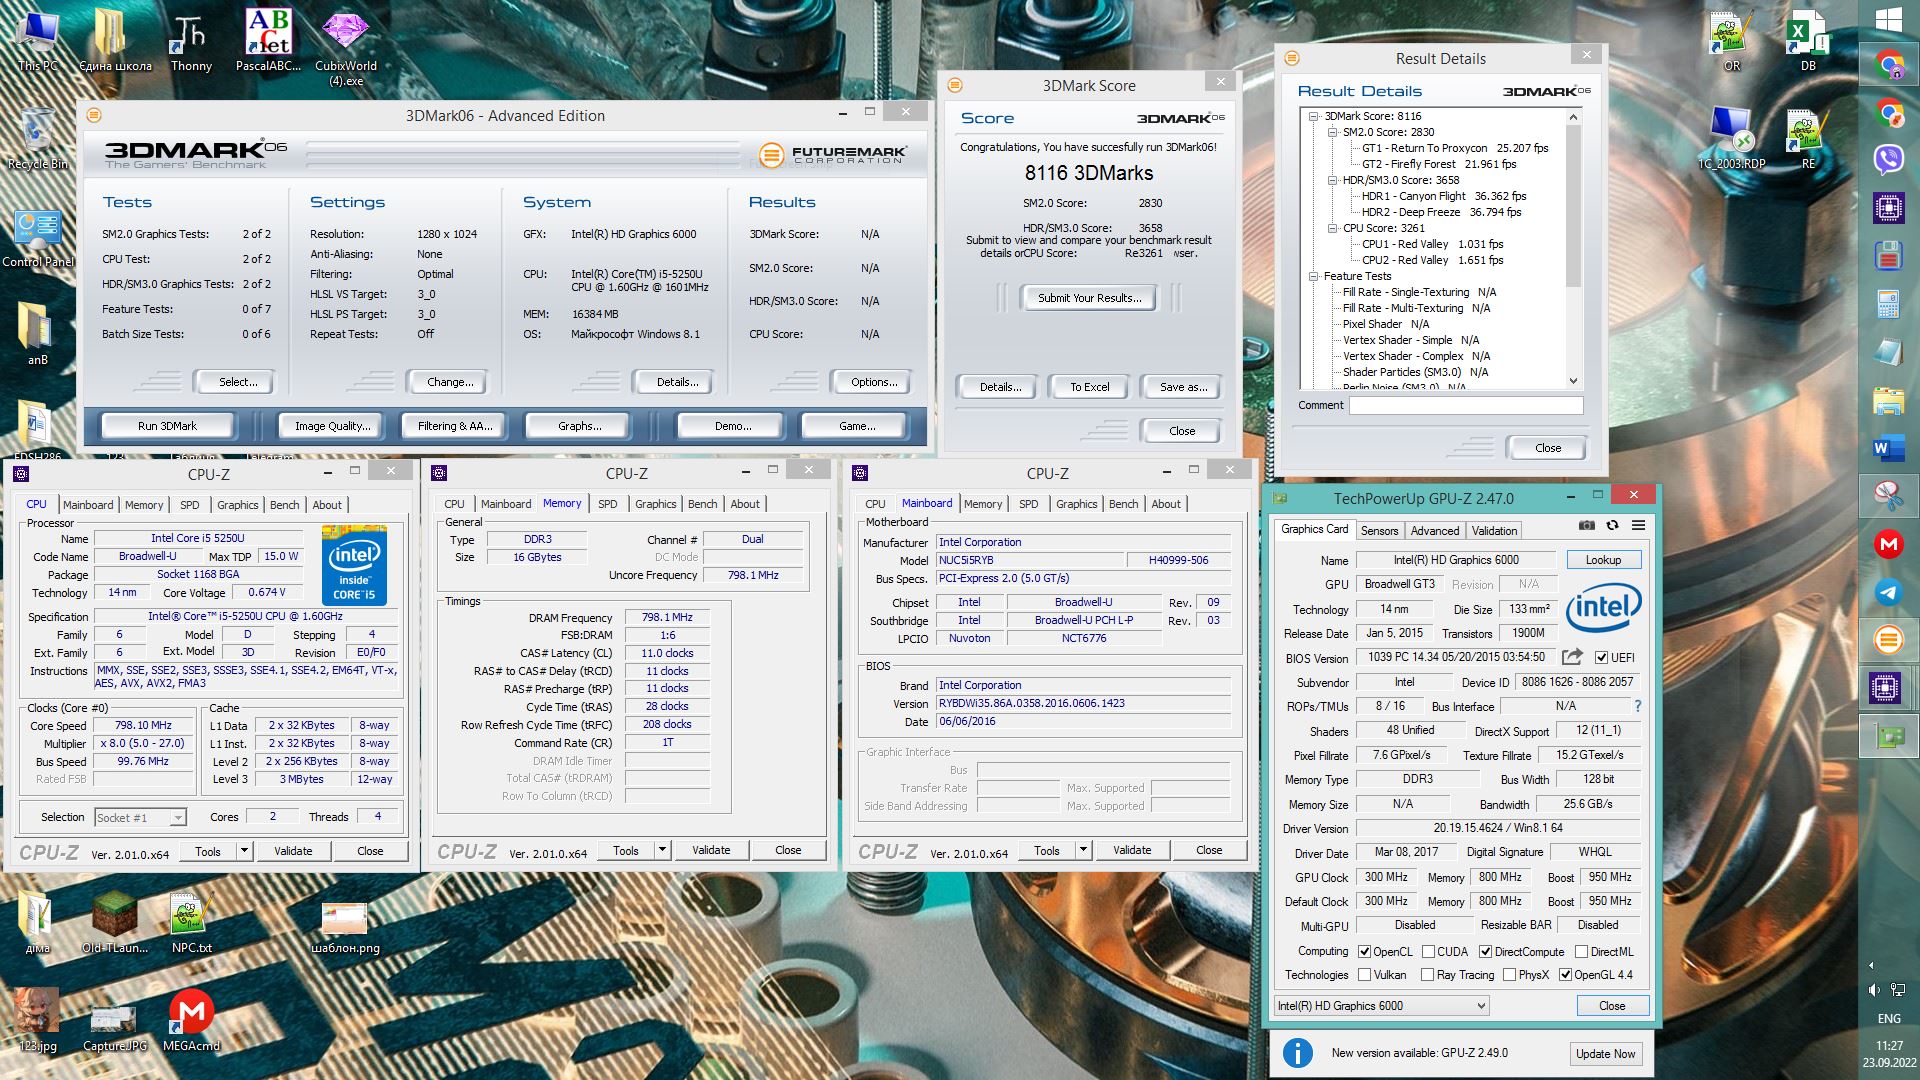Collapse the SM2.0 Score: 2830 tree node
Image resolution: width=1920 pixels, height=1080 pixels.
point(1332,132)
